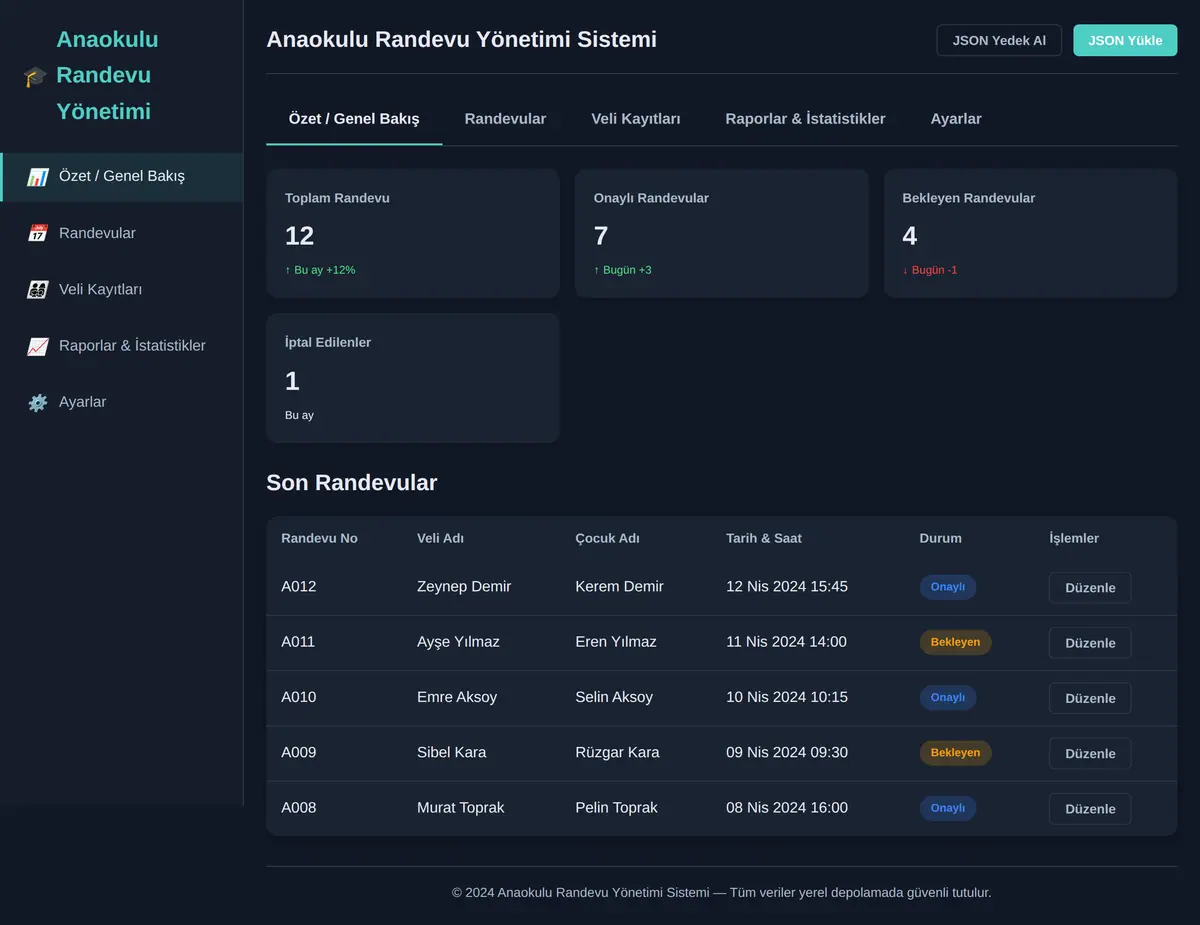Click the JSON Yükle button
This screenshot has width=1200, height=925.
click(1125, 41)
